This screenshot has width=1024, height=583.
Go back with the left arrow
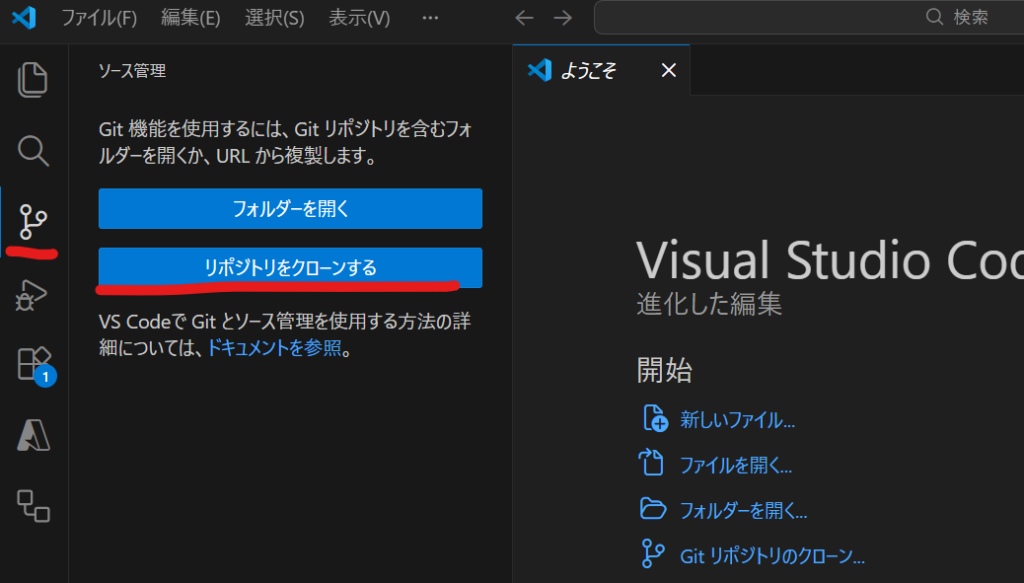[x=524, y=18]
